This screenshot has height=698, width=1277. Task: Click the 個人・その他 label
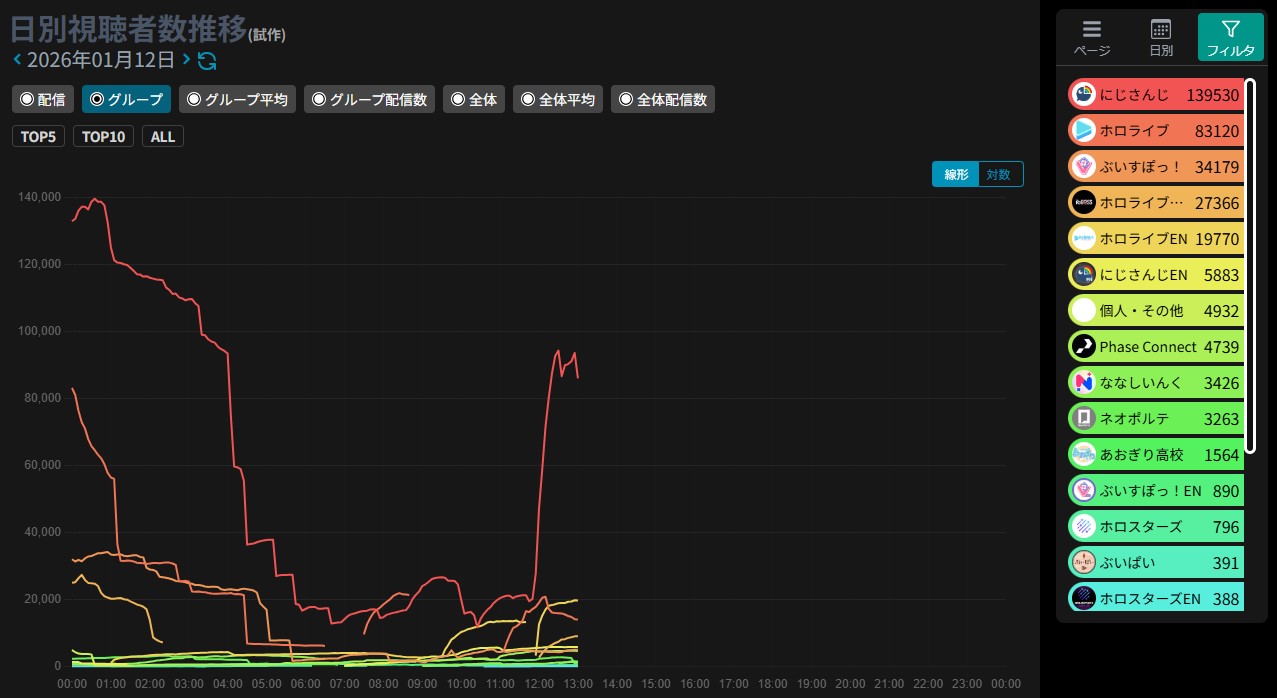click(1141, 311)
